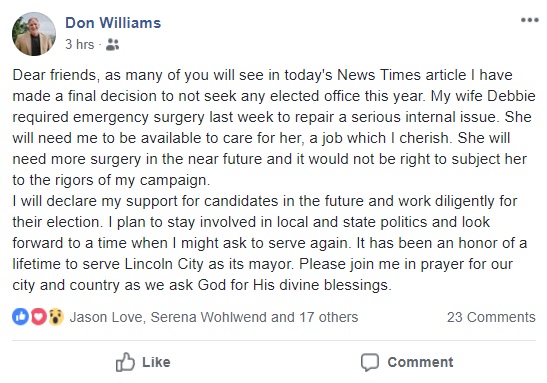This screenshot has height=383, width=547.
Task: Click the 3 hrs timestamp link
Action: coord(80,45)
